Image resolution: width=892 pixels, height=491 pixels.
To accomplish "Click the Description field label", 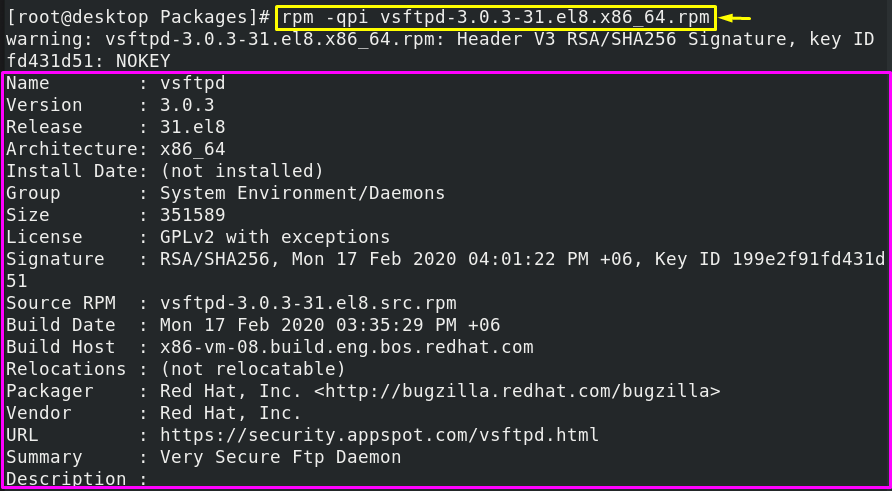I will (x=67, y=479).
